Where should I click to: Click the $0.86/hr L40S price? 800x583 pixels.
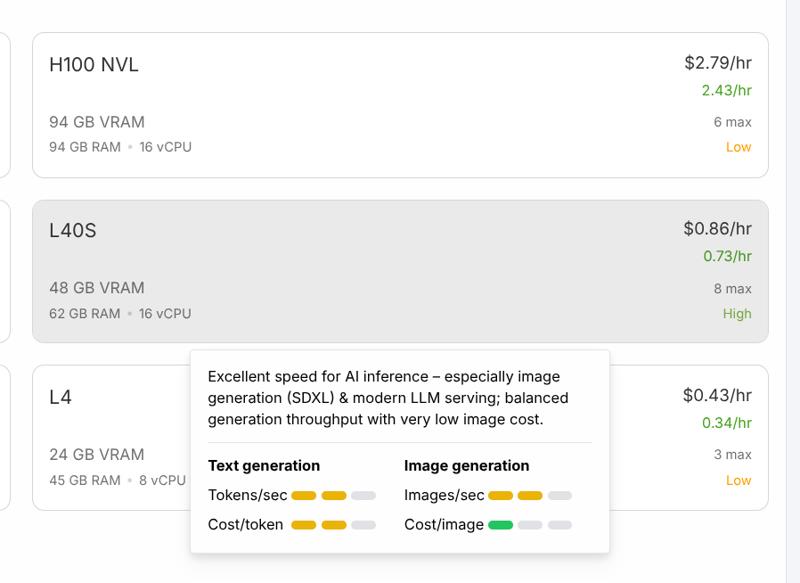(717, 229)
